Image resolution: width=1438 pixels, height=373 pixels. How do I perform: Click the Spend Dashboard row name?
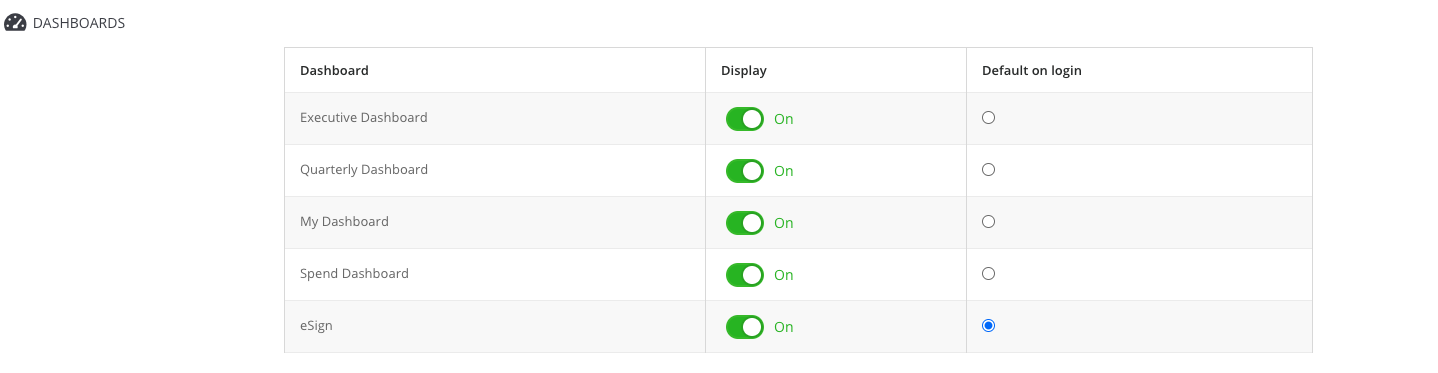354,274
